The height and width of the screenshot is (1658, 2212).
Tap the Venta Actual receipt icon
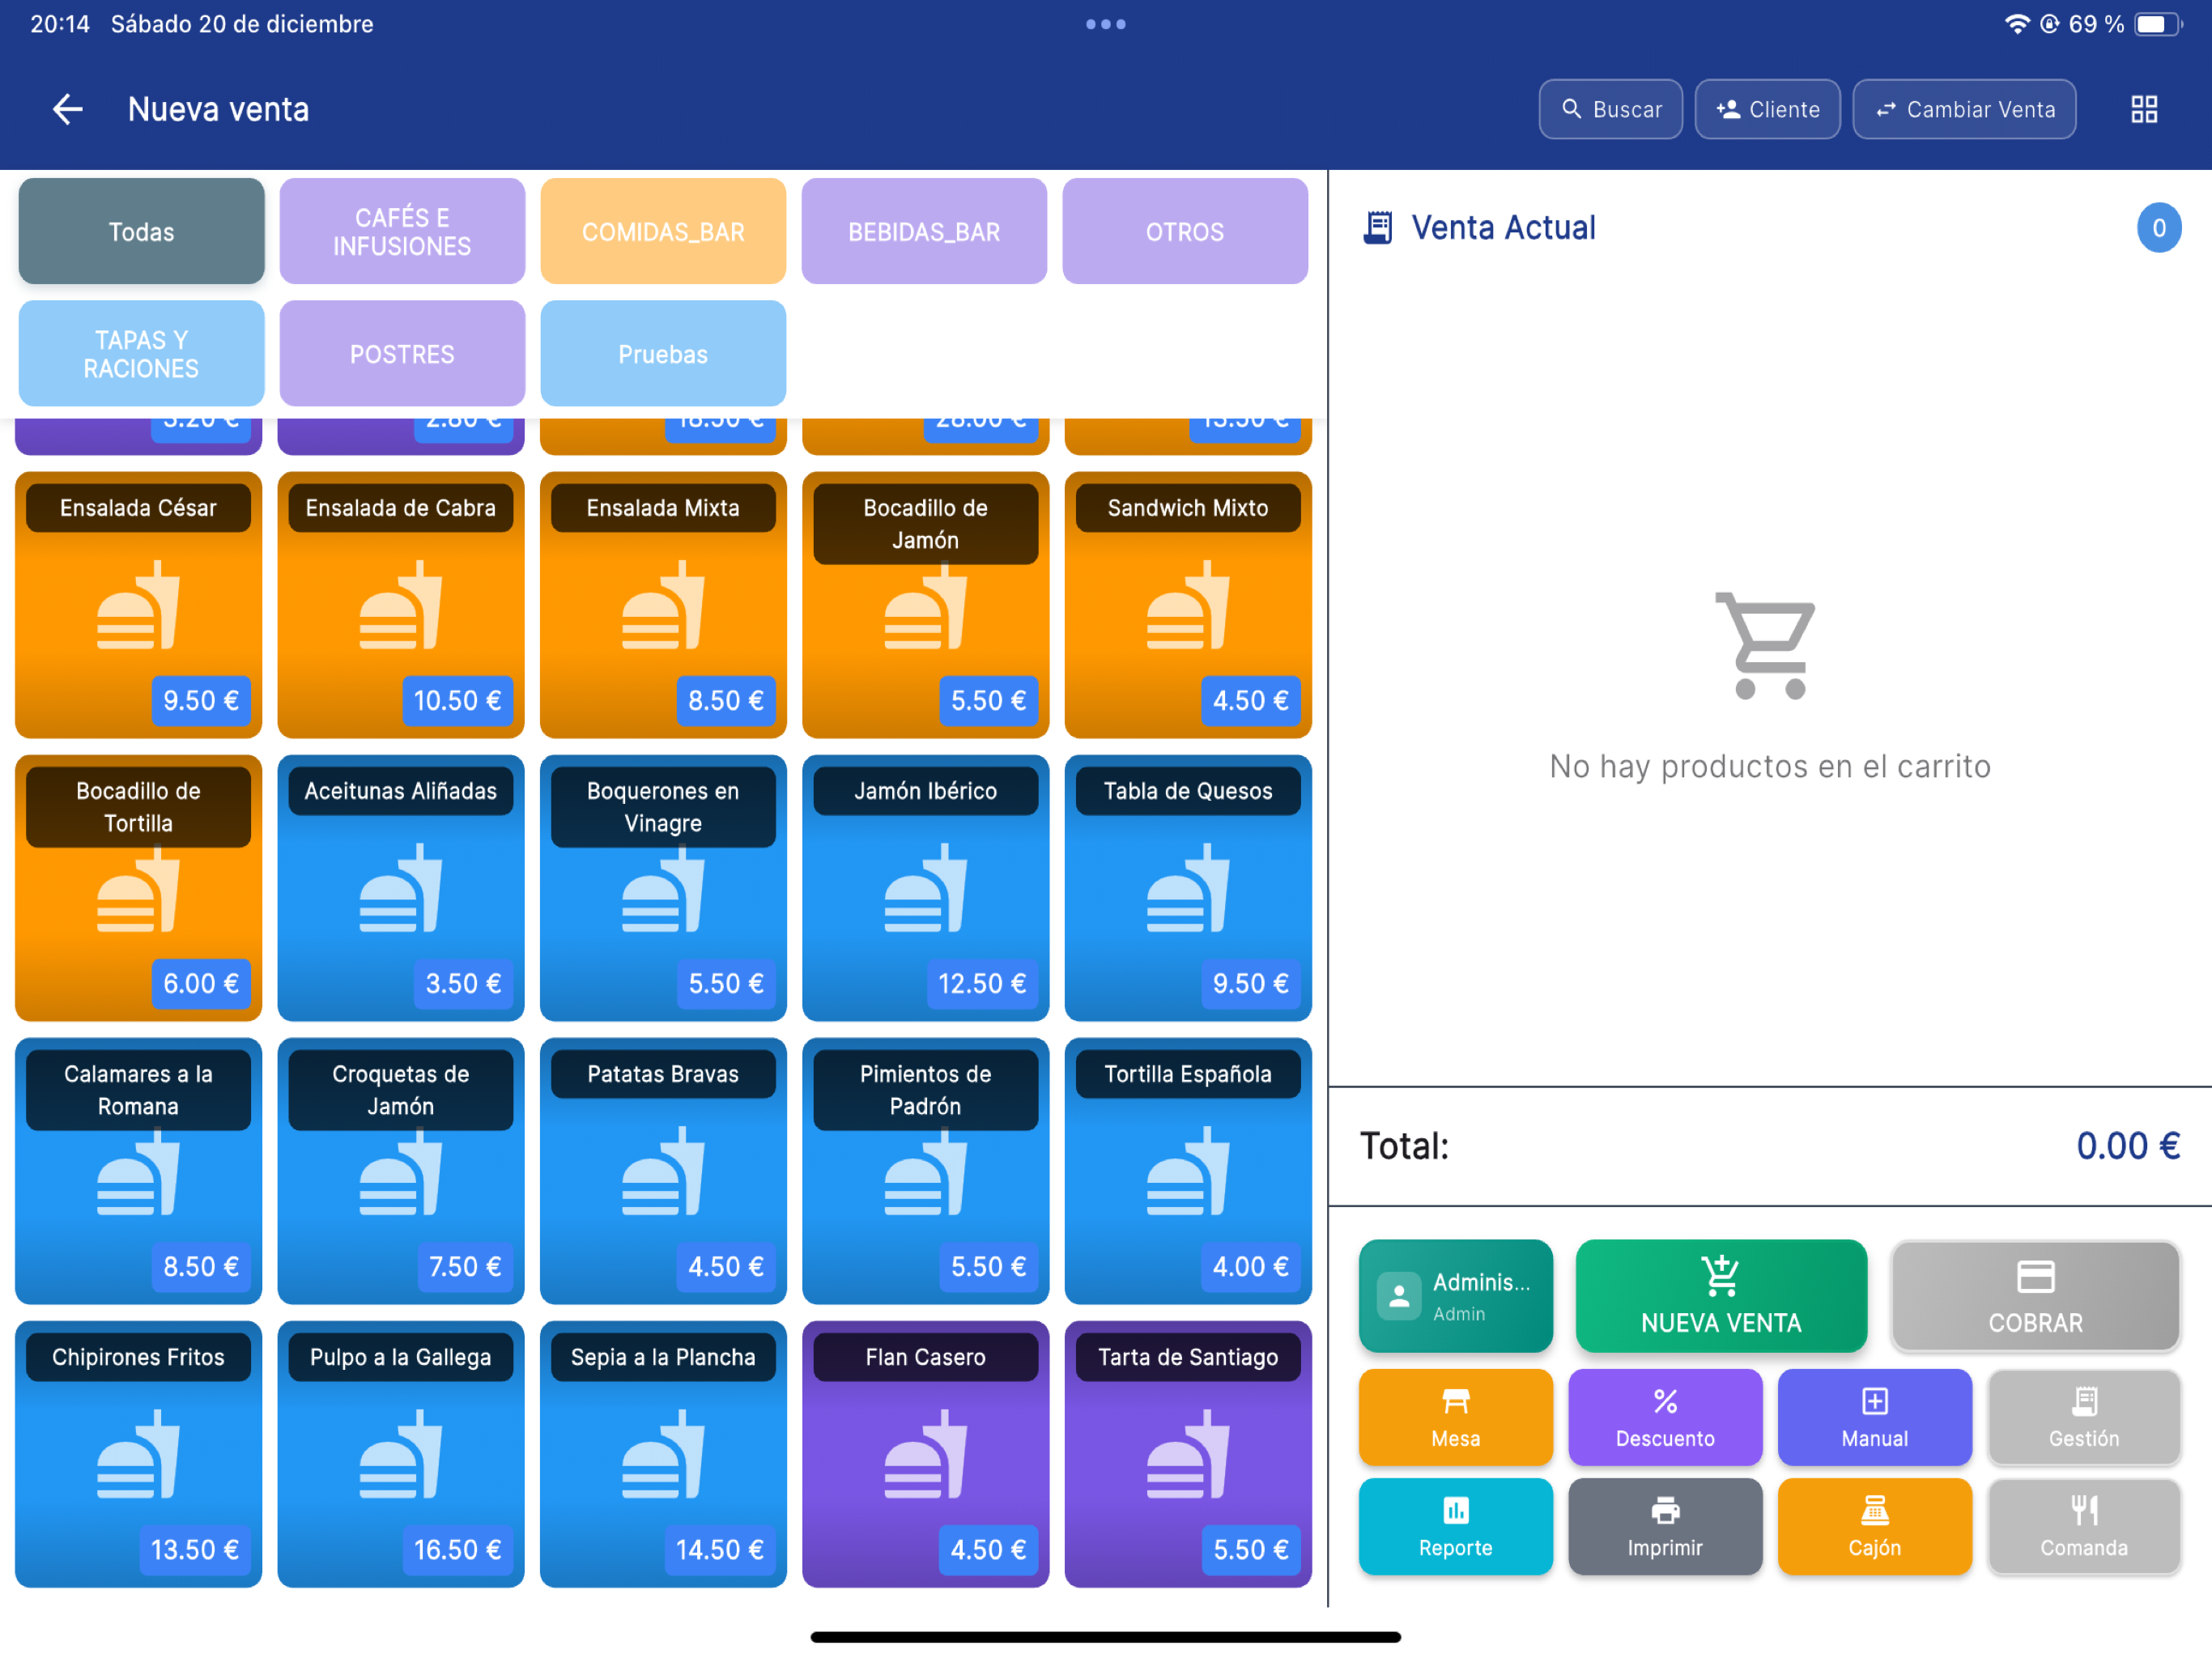tap(1378, 228)
